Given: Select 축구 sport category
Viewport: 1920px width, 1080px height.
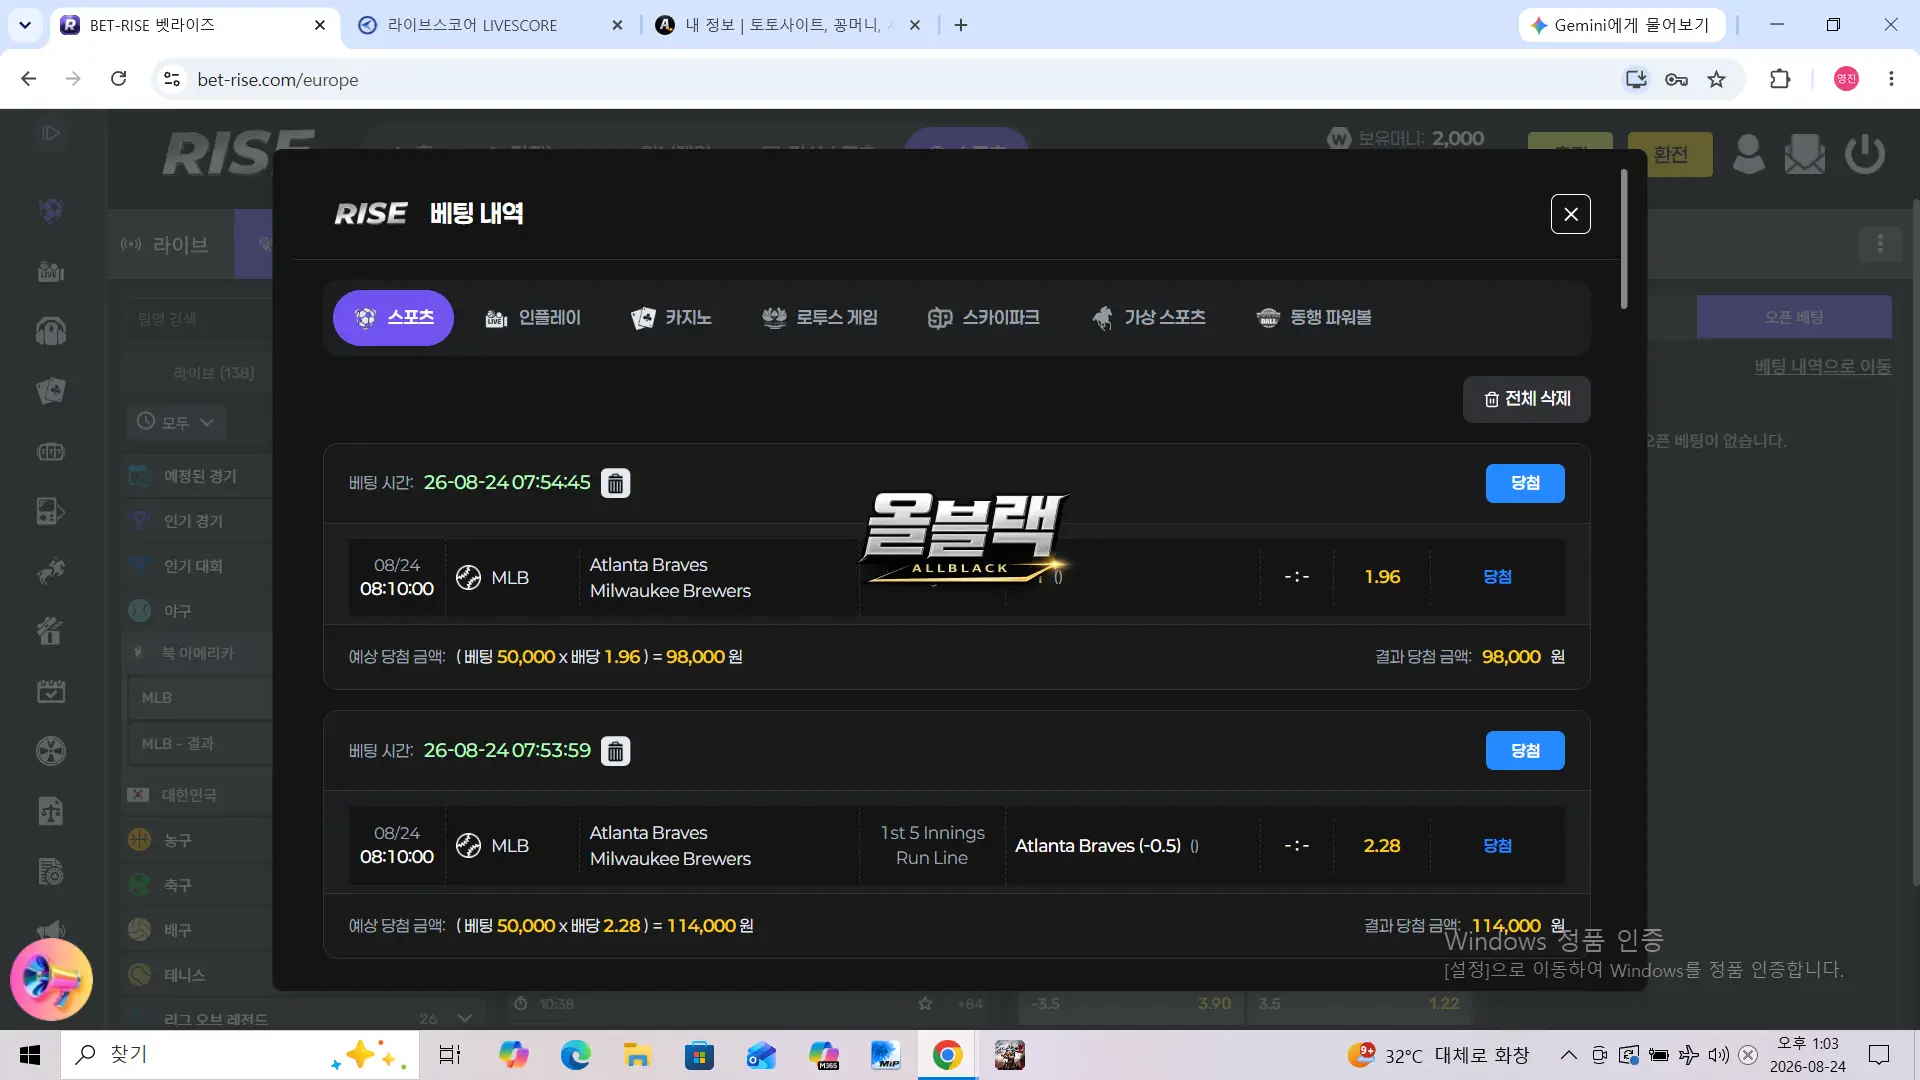Looking at the screenshot, I should tap(198, 885).
